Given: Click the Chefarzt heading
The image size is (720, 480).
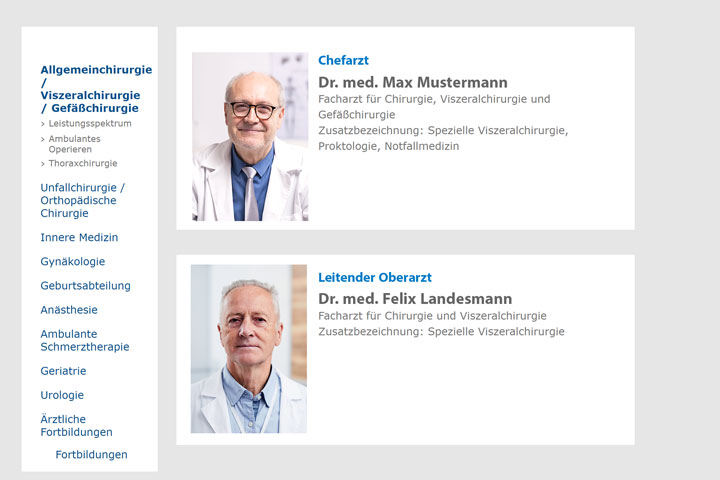Looking at the screenshot, I should click(343, 60).
